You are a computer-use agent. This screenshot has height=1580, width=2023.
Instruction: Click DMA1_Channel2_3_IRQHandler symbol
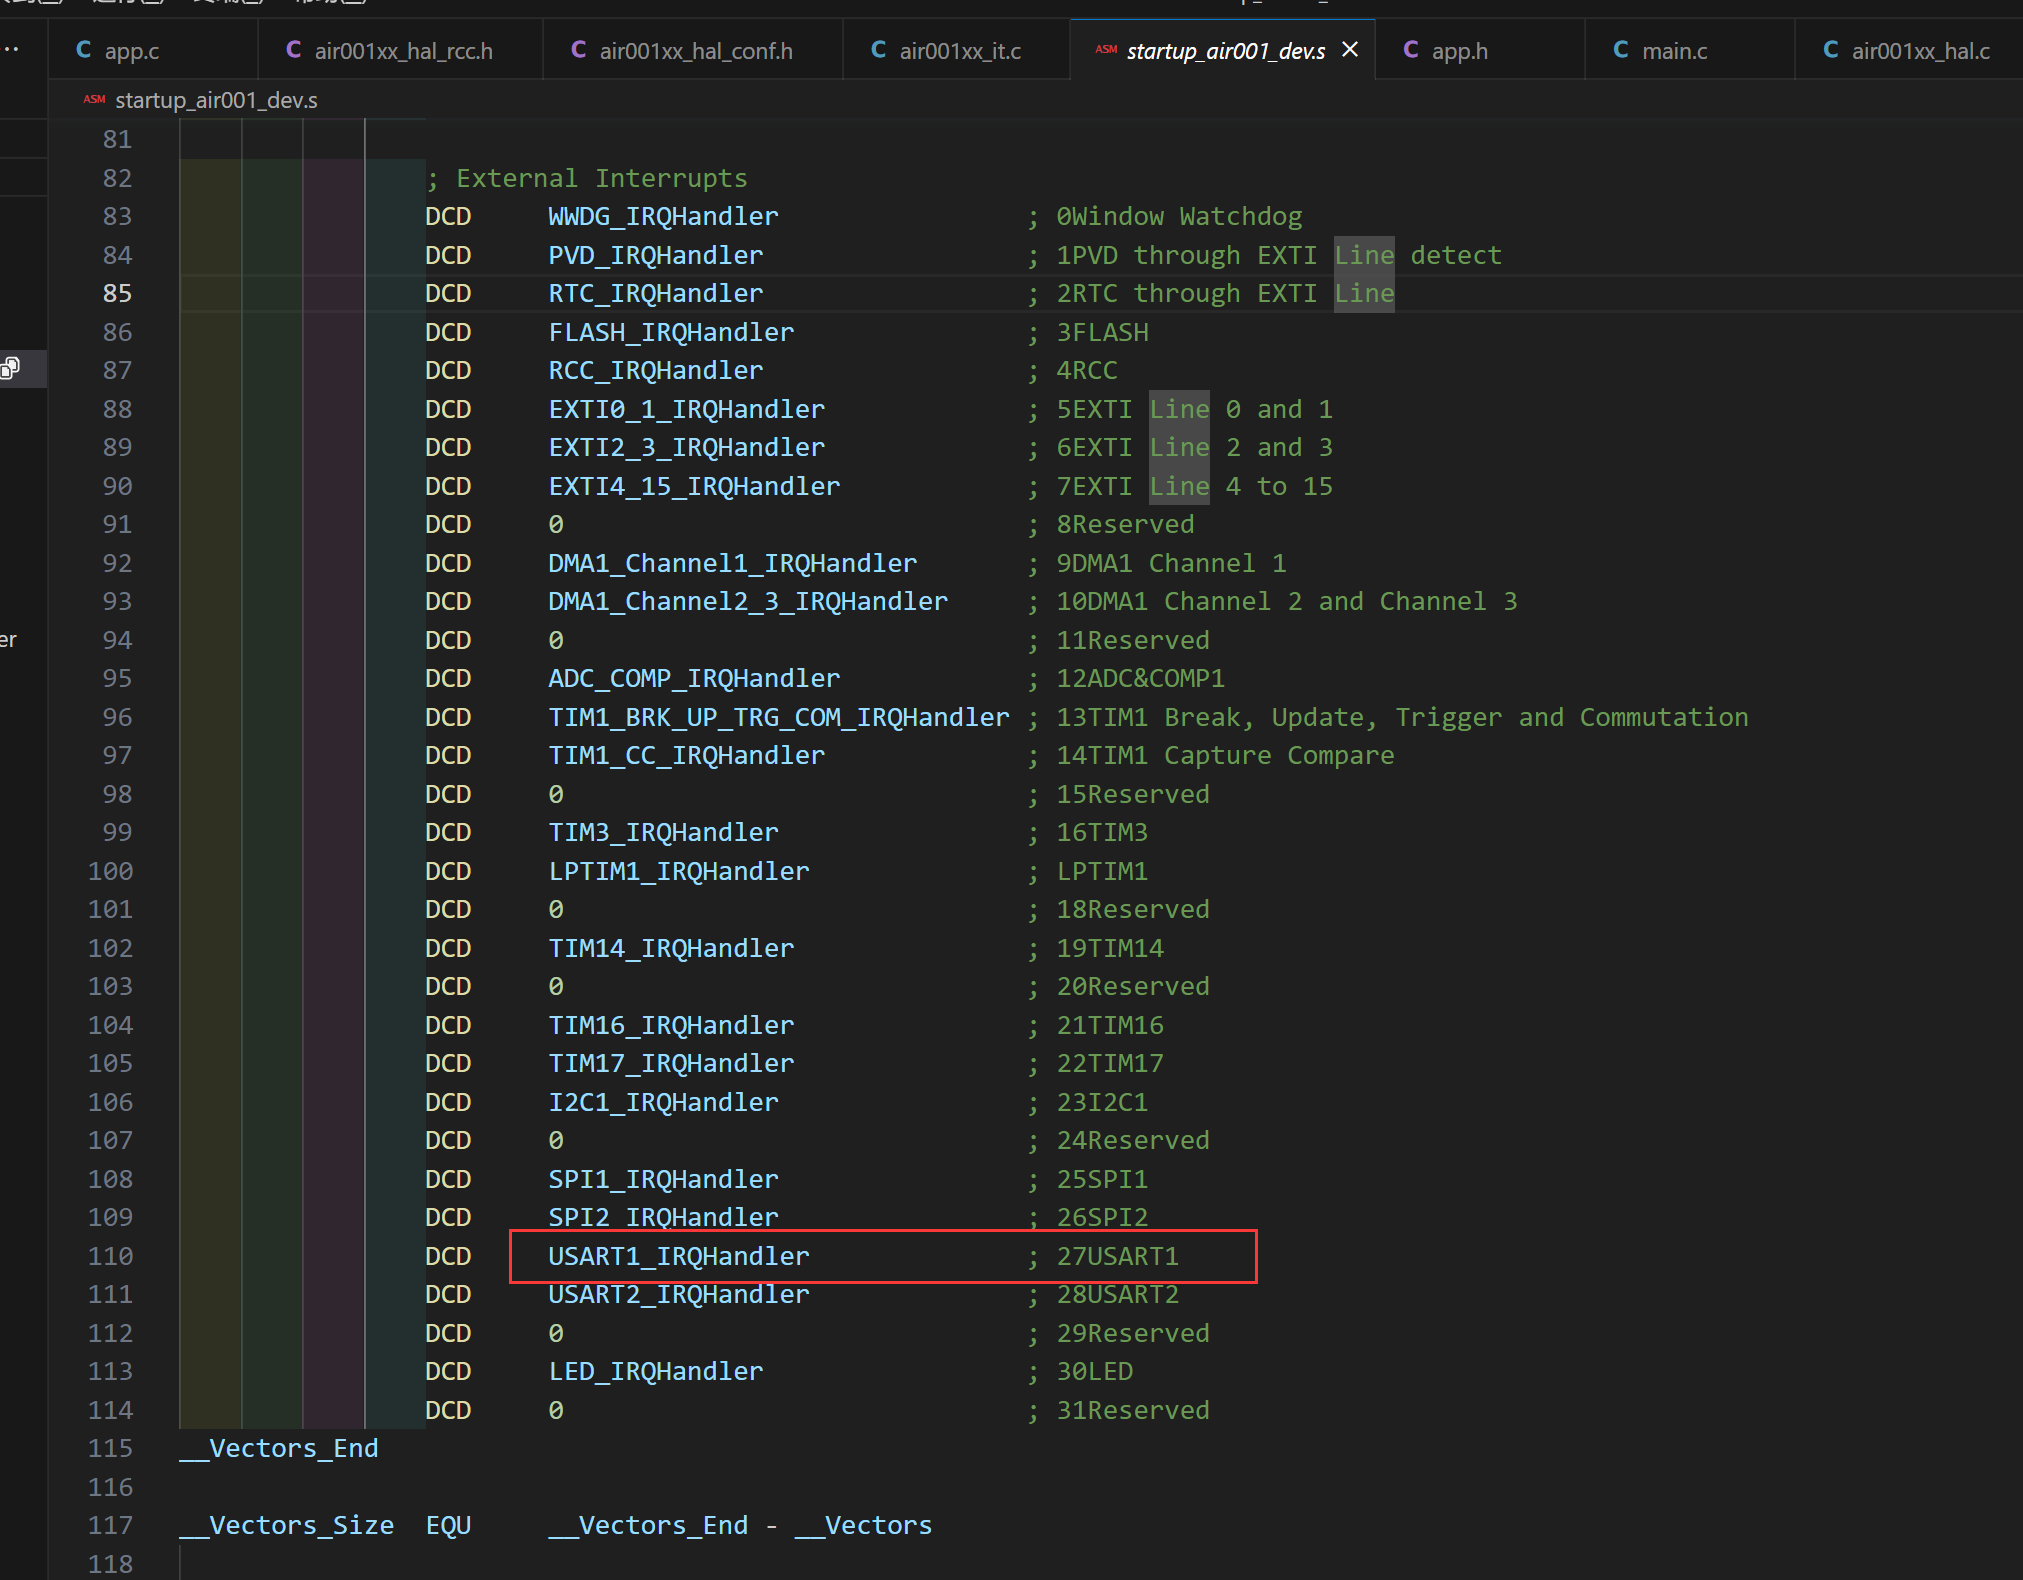748,602
